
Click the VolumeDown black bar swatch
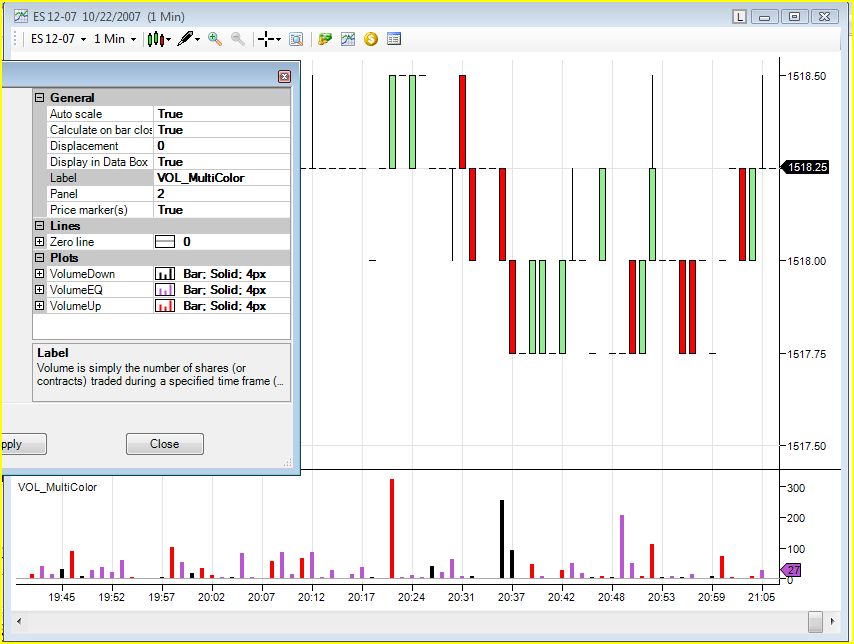[165, 274]
